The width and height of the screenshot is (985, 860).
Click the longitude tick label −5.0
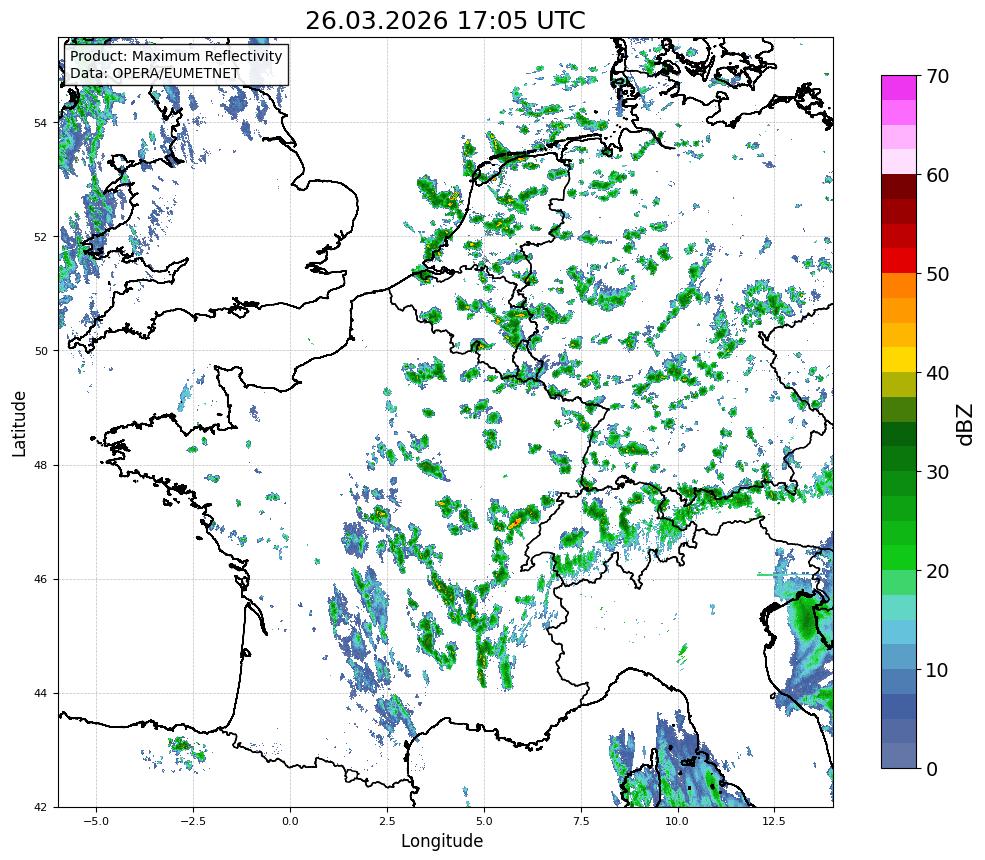click(96, 821)
